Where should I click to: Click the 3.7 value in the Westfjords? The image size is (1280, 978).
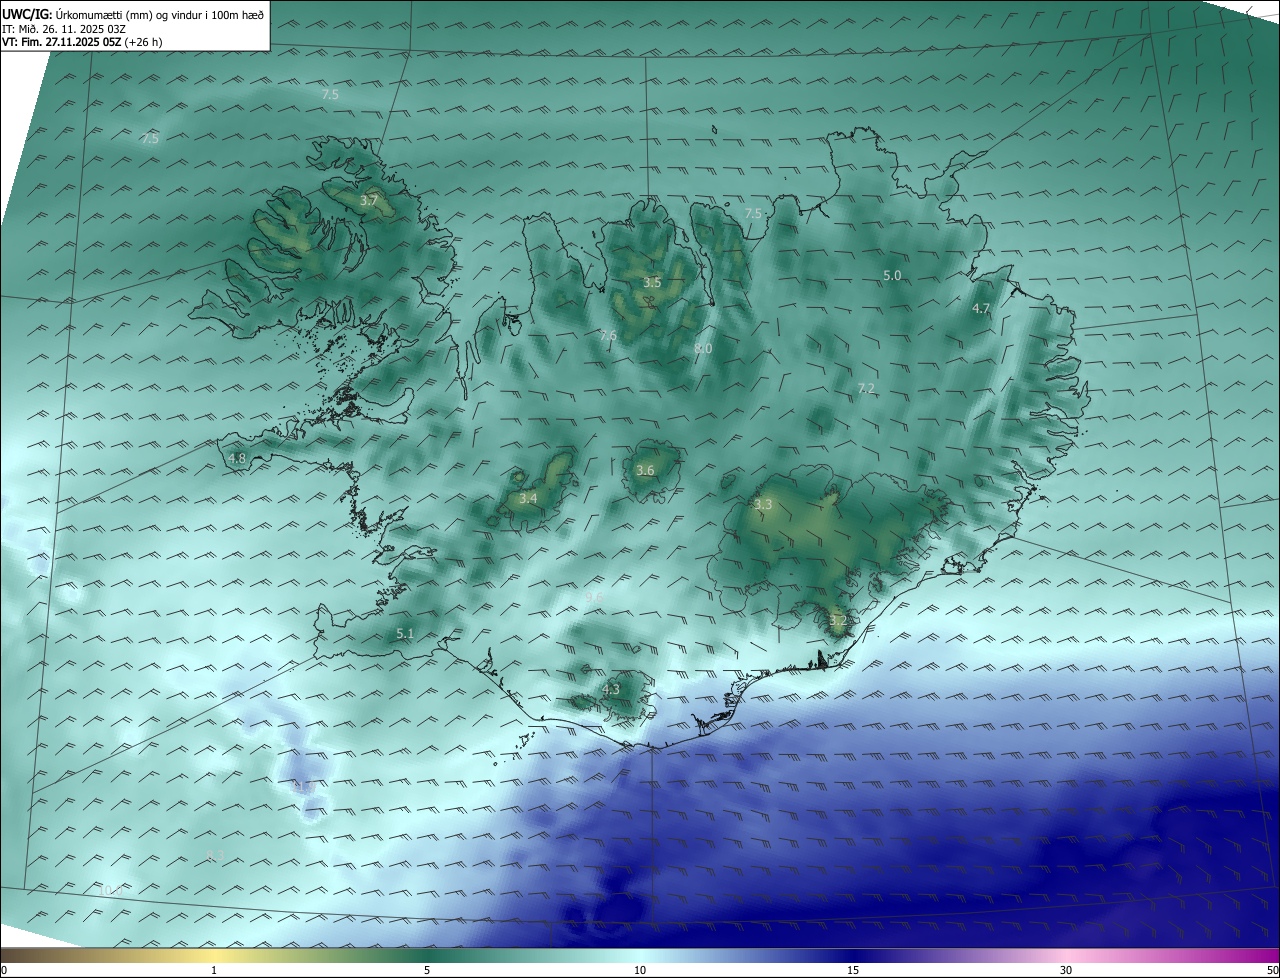pos(369,201)
